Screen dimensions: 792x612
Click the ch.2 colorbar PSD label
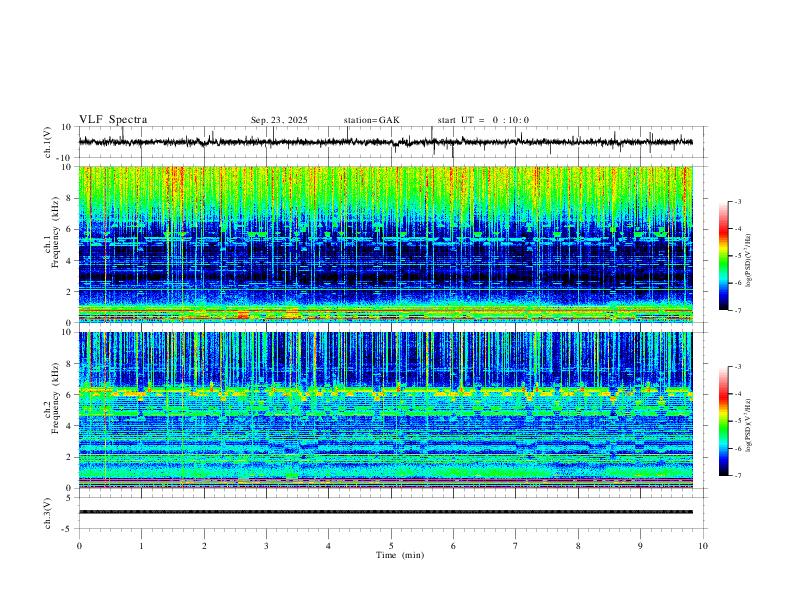(x=749, y=425)
